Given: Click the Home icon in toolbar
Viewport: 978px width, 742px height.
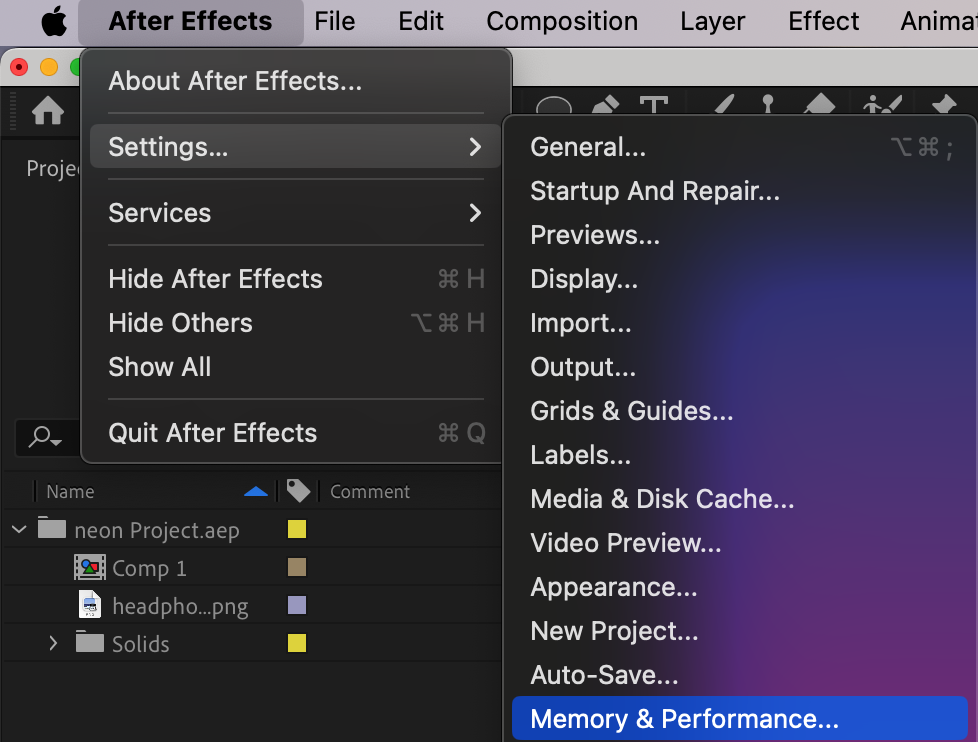Looking at the screenshot, I should 48,112.
